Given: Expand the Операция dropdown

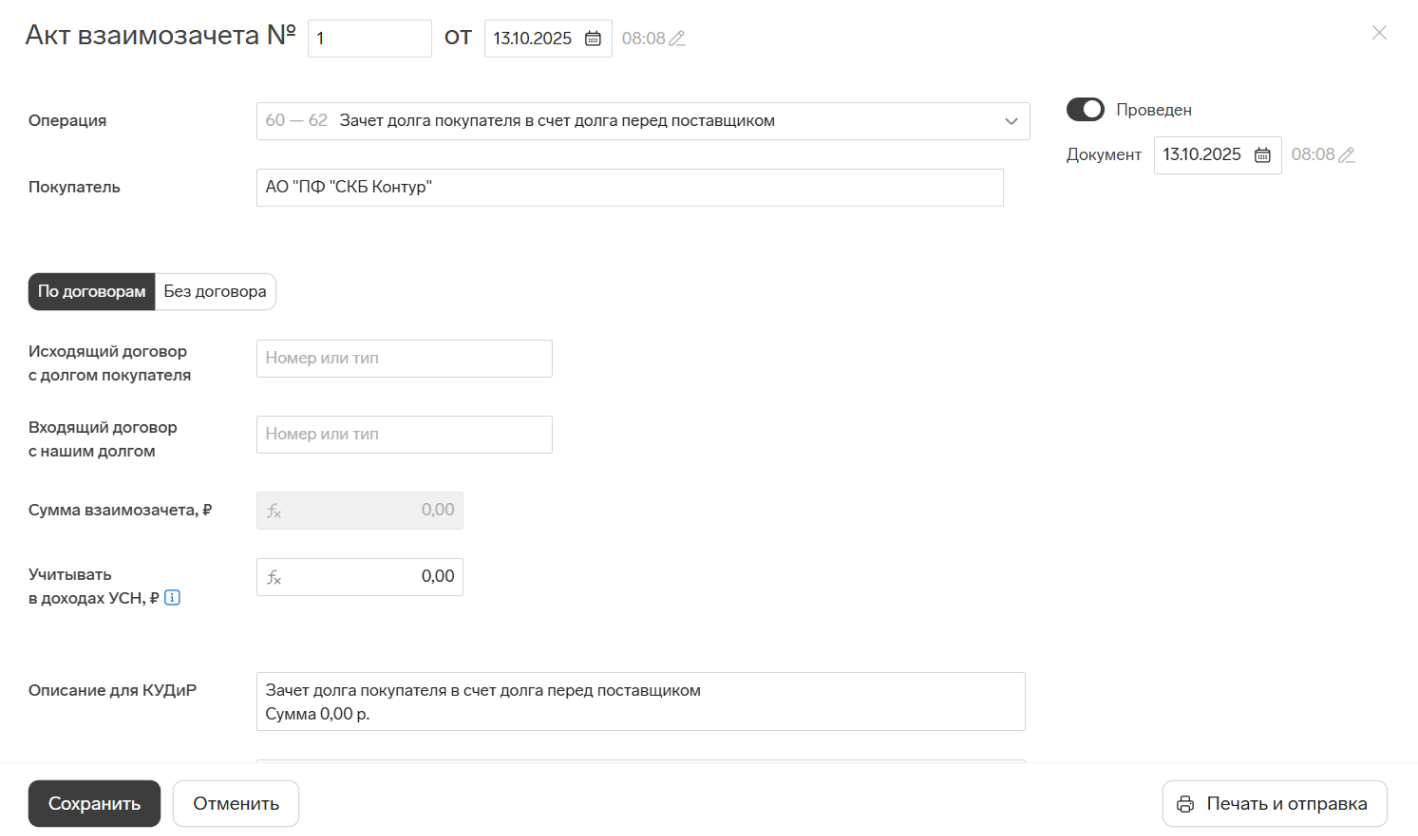Looking at the screenshot, I should pyautogui.click(x=1010, y=121).
